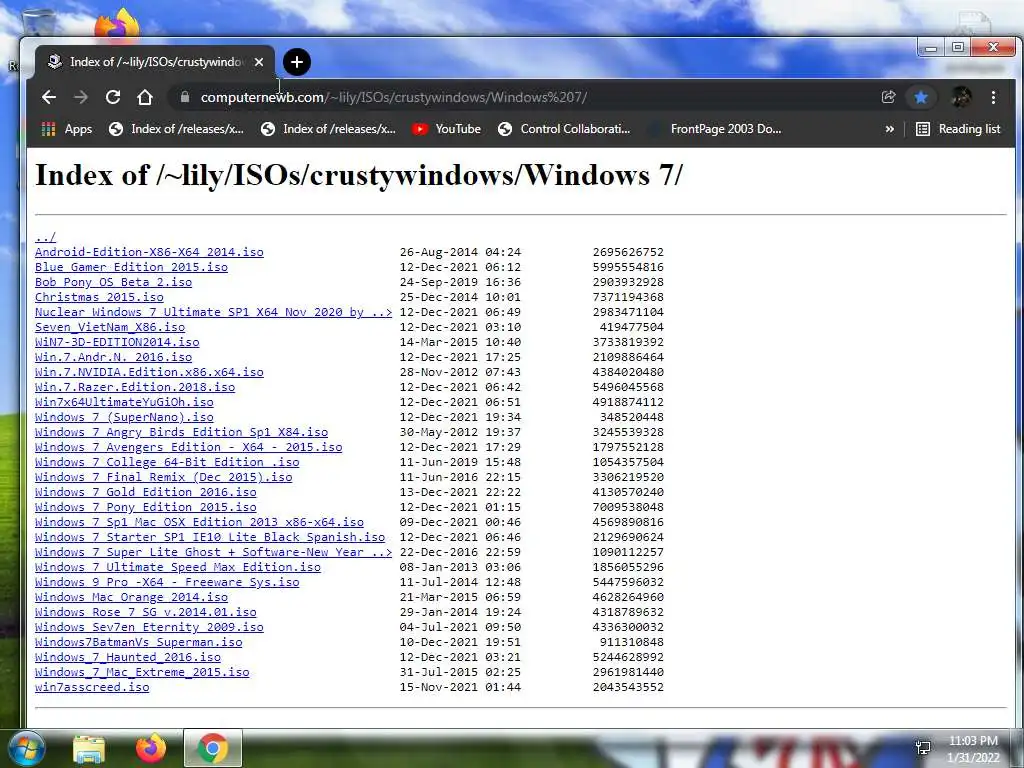Download Windows 7 Starter SP1 IE10 Lite ISO

(210, 537)
